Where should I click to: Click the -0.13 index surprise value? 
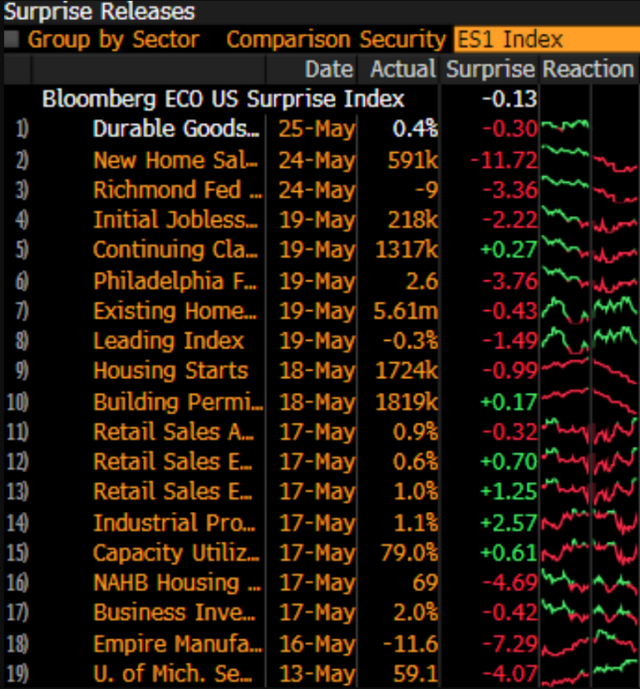509,99
